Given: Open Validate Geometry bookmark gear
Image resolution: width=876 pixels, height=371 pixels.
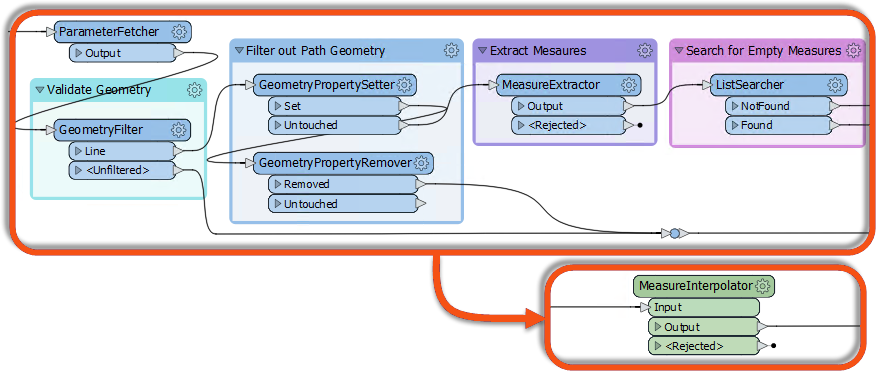Looking at the screenshot, I should (194, 89).
